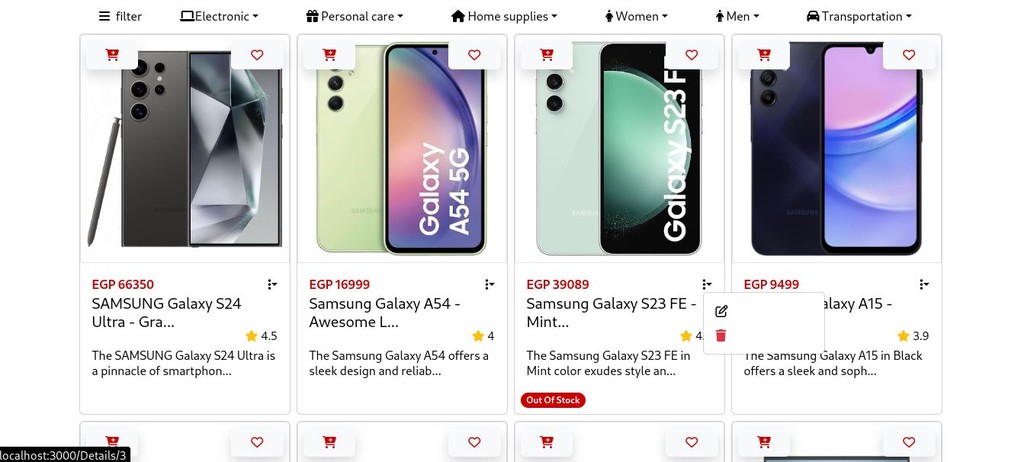Image resolution: width=1024 pixels, height=462 pixels.
Task: Click the star rating on Galaxy A54
Action: pos(483,336)
